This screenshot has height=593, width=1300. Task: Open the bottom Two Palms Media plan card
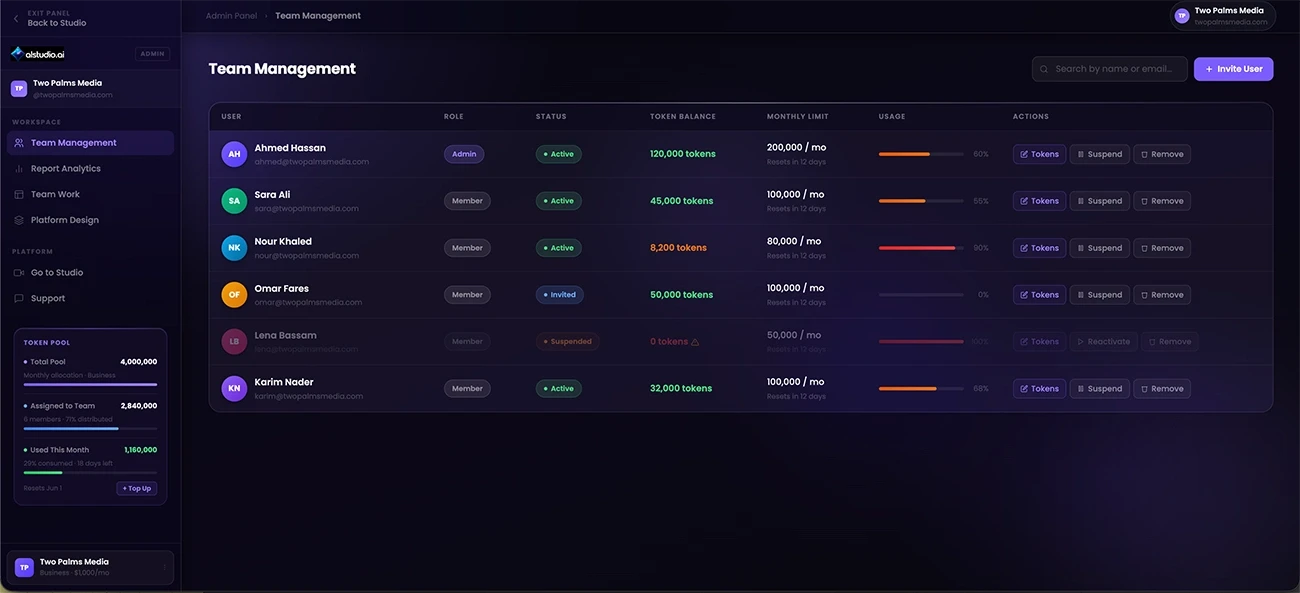pyautogui.click(x=90, y=567)
